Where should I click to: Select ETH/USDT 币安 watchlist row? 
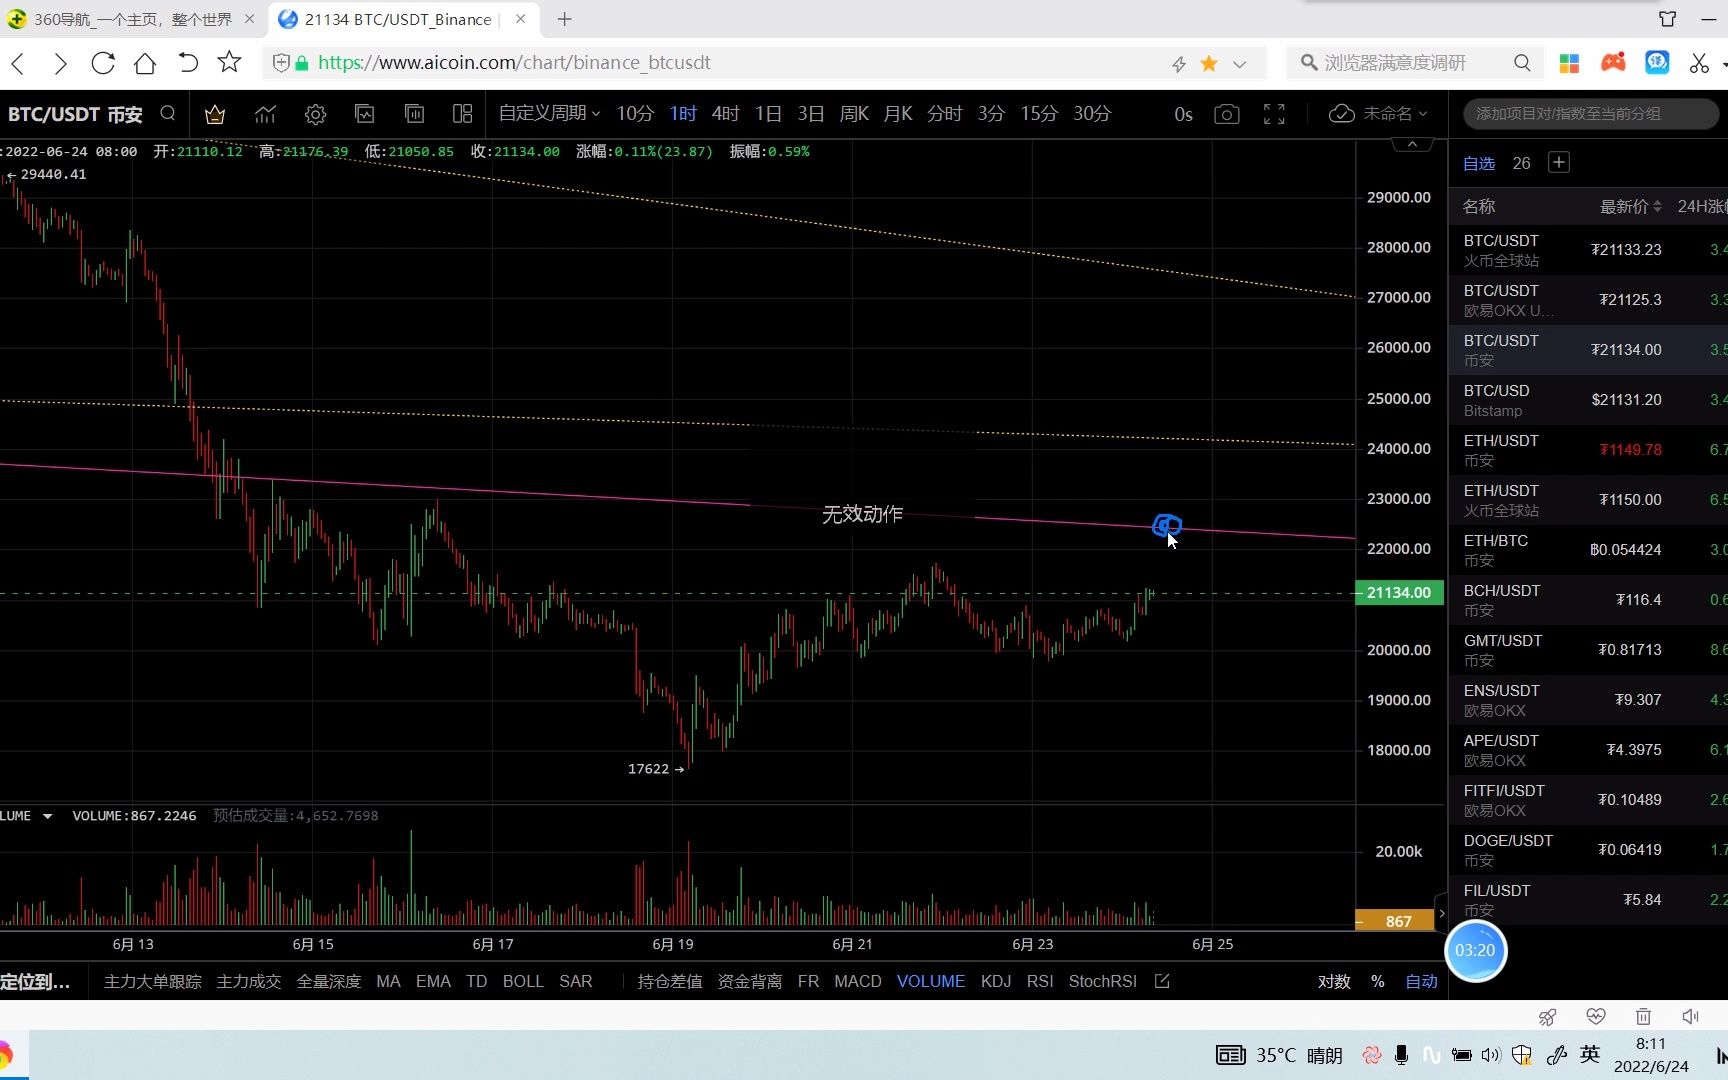(x=1588, y=450)
